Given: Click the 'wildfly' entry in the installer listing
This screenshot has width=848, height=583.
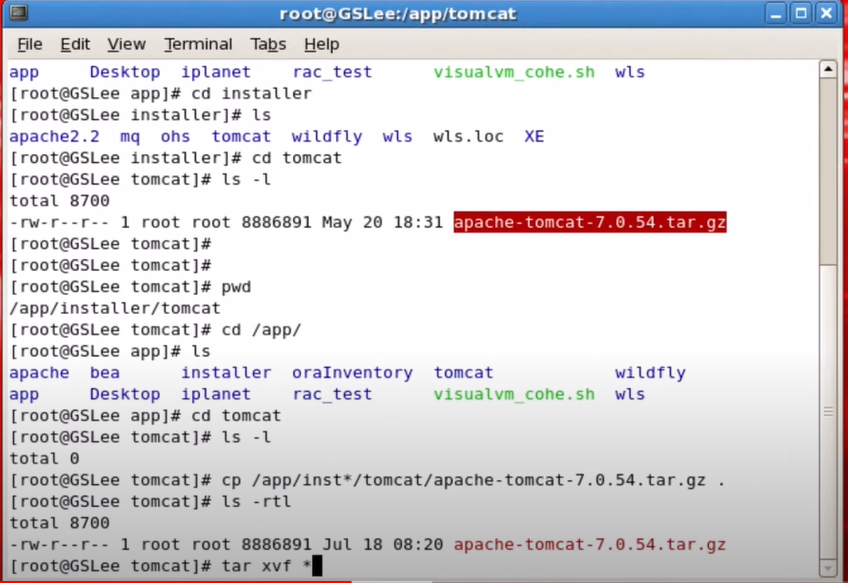Looking at the screenshot, I should [x=327, y=136].
